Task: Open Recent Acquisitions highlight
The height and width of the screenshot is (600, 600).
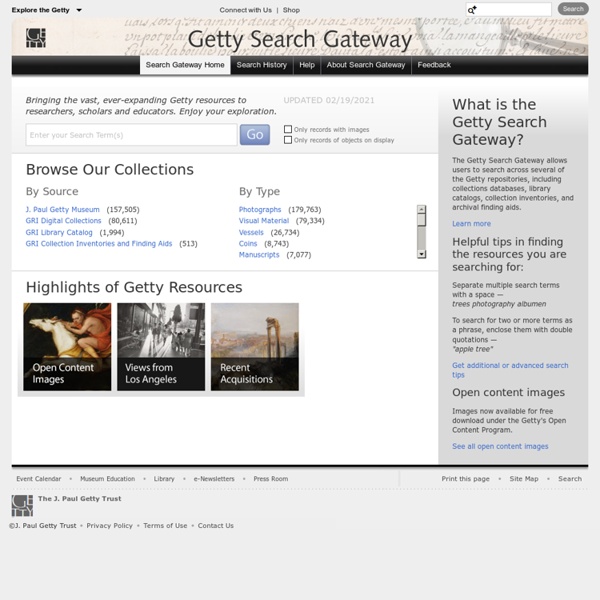Action: [x=255, y=347]
